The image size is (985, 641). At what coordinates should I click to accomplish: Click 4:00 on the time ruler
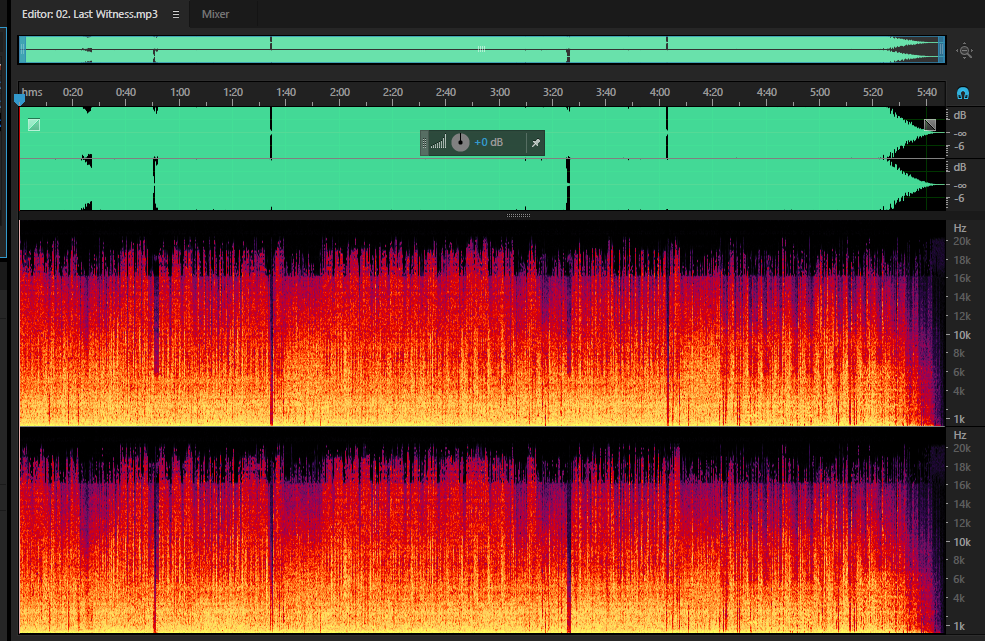point(659,92)
